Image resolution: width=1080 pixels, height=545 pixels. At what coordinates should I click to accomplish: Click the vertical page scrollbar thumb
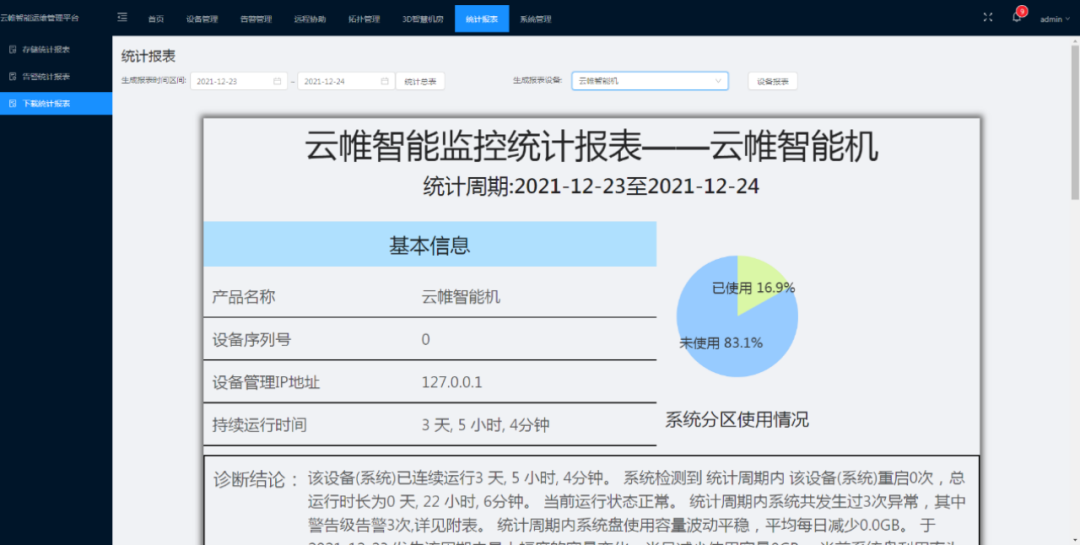(1074, 121)
